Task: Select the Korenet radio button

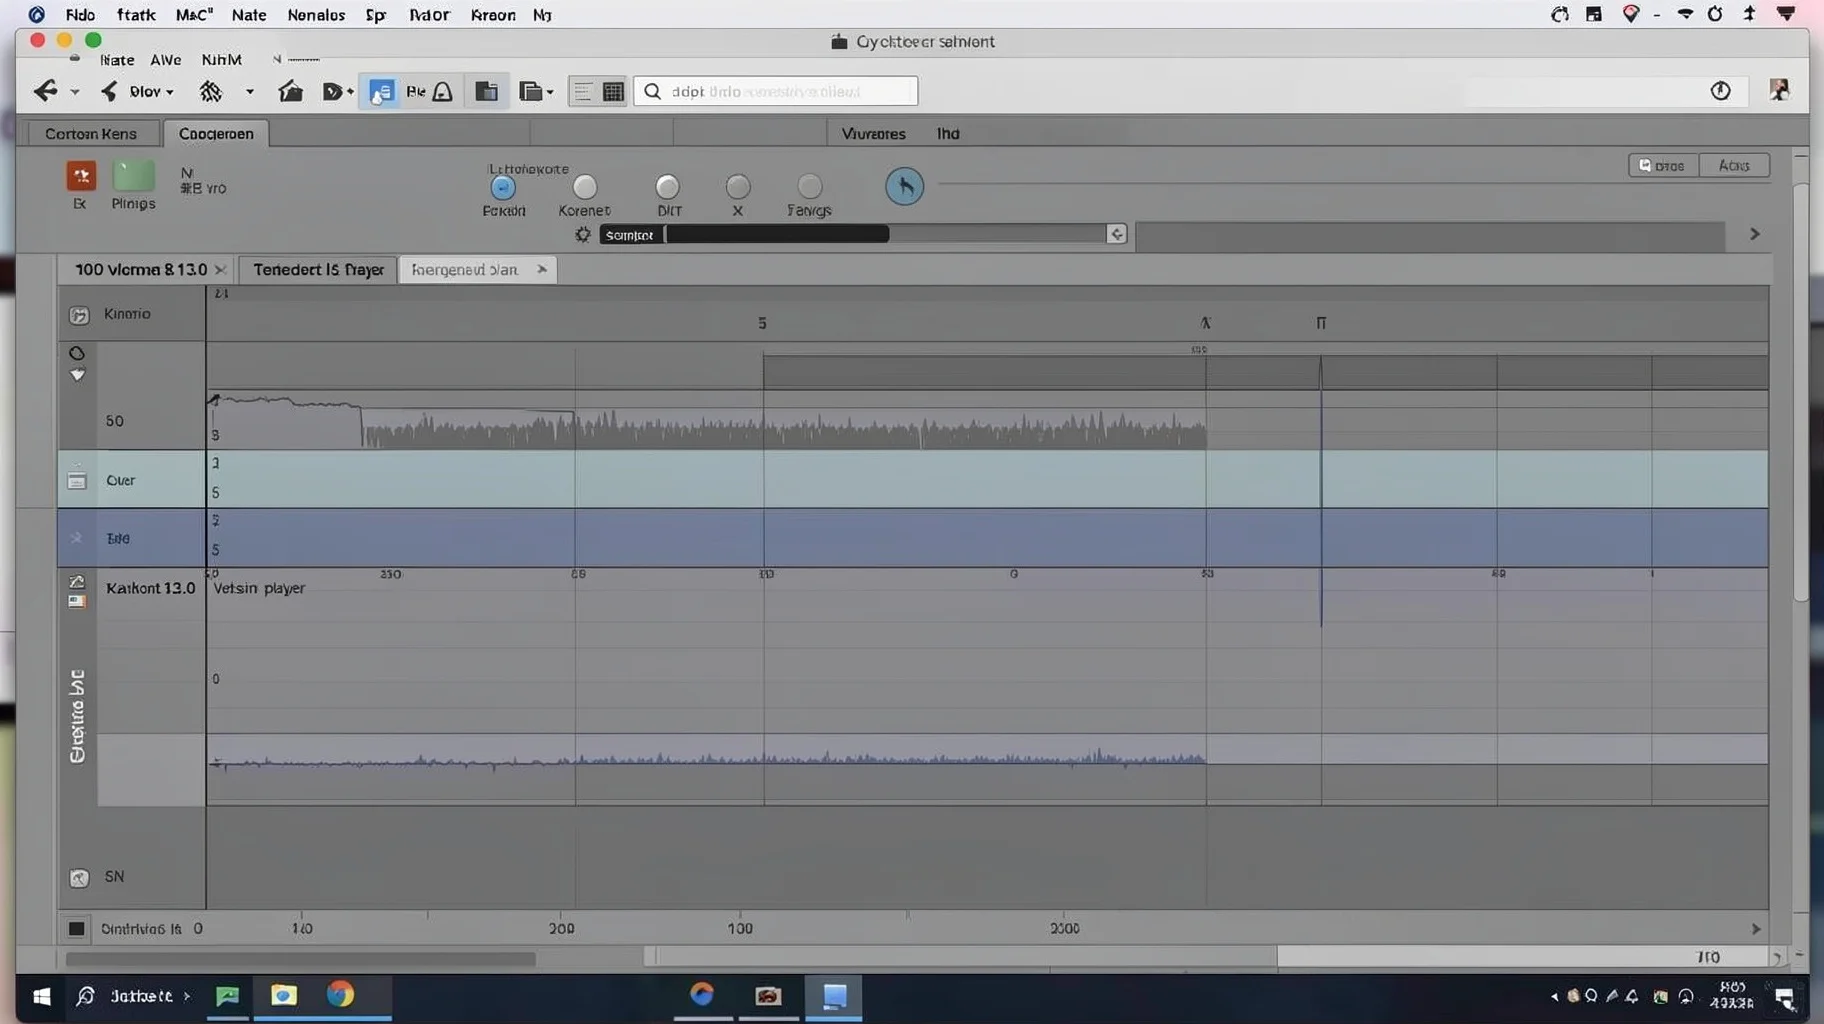Action: point(585,187)
